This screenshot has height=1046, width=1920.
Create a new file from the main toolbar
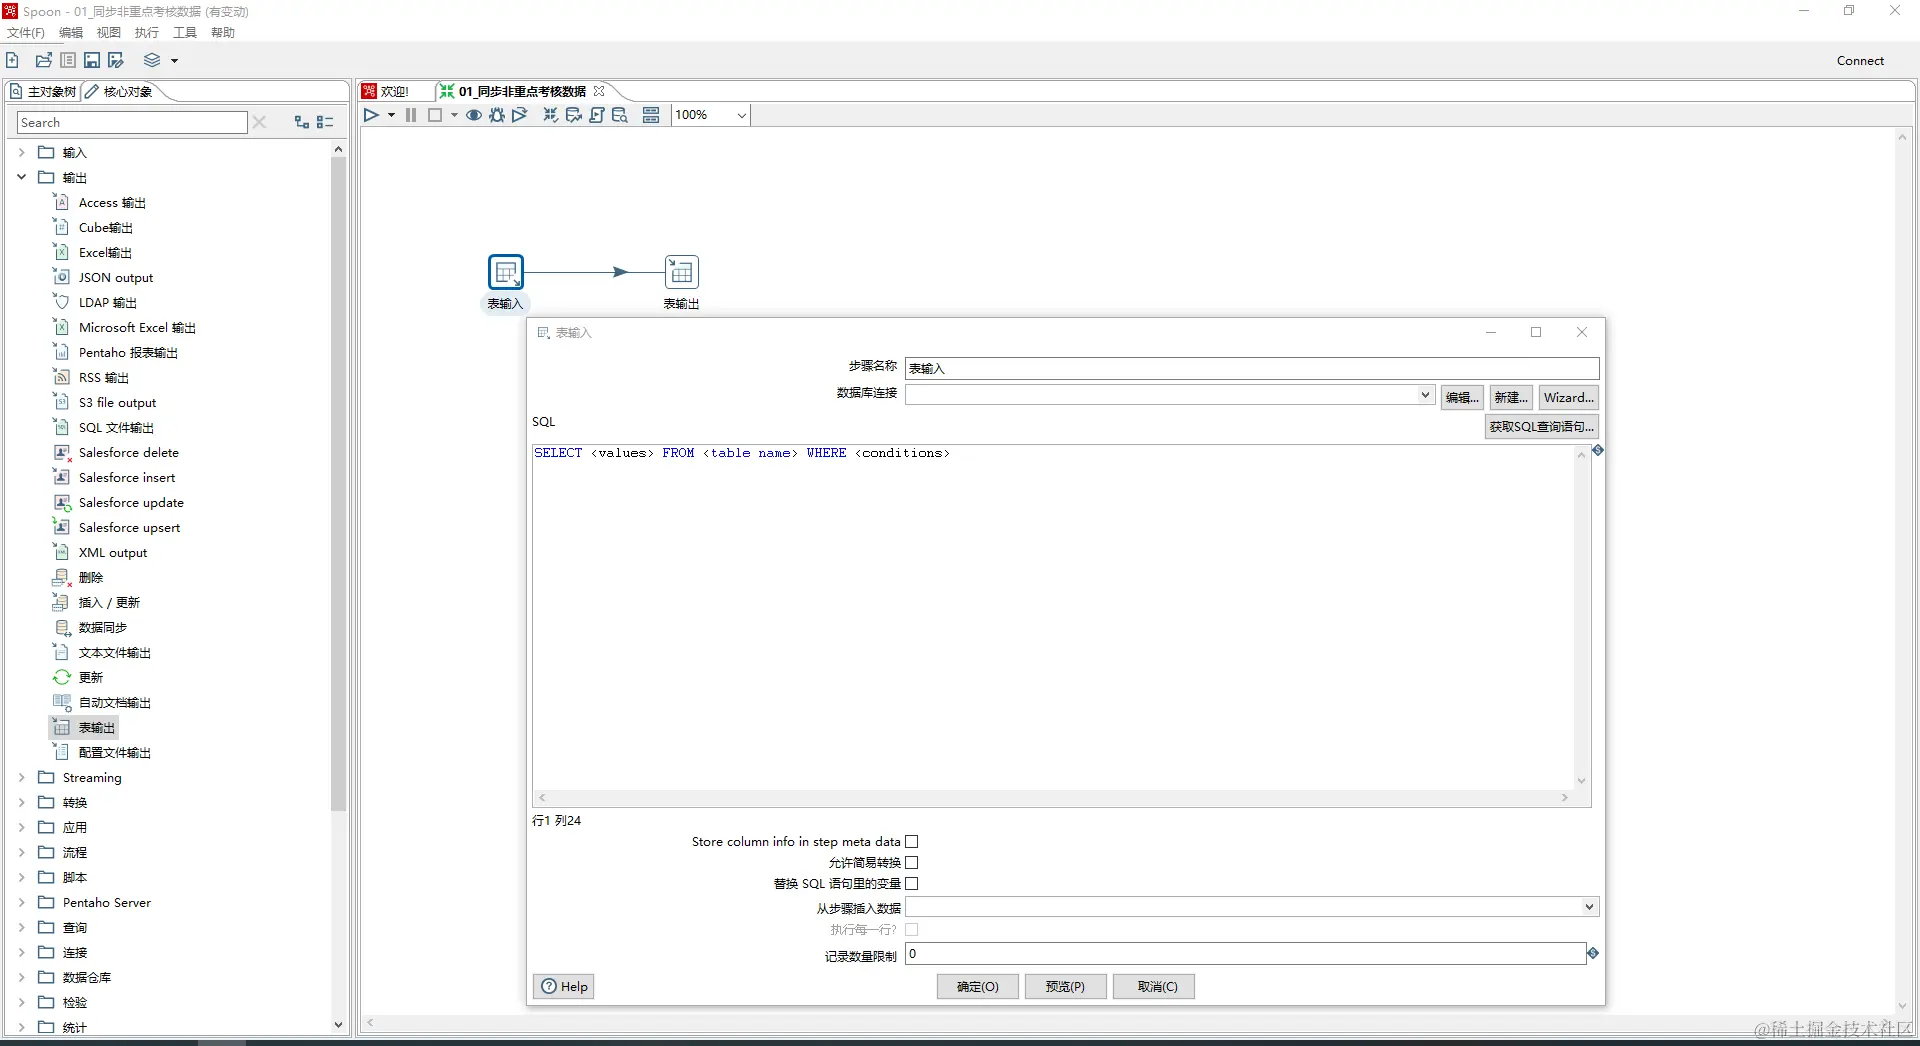(13, 60)
